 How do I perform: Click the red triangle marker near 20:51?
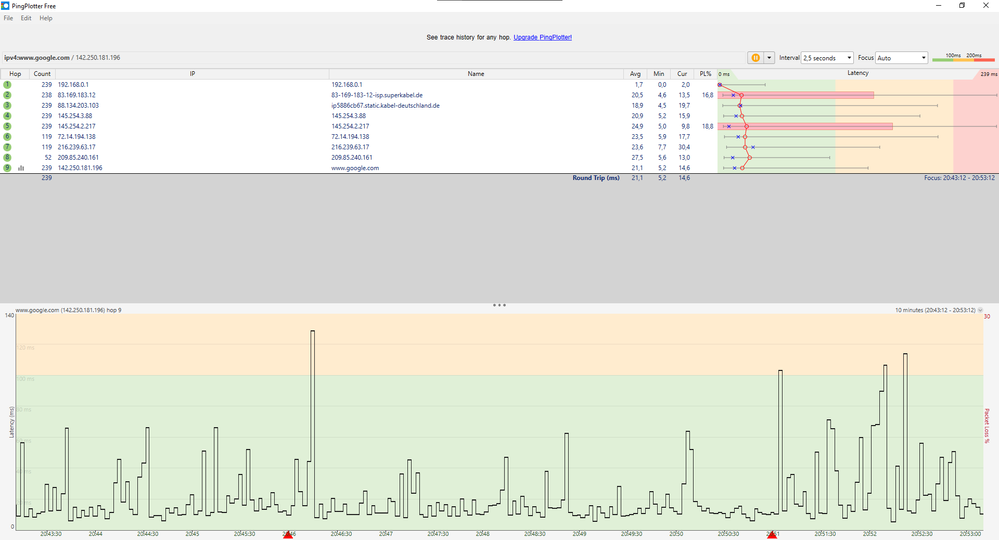coord(772,534)
